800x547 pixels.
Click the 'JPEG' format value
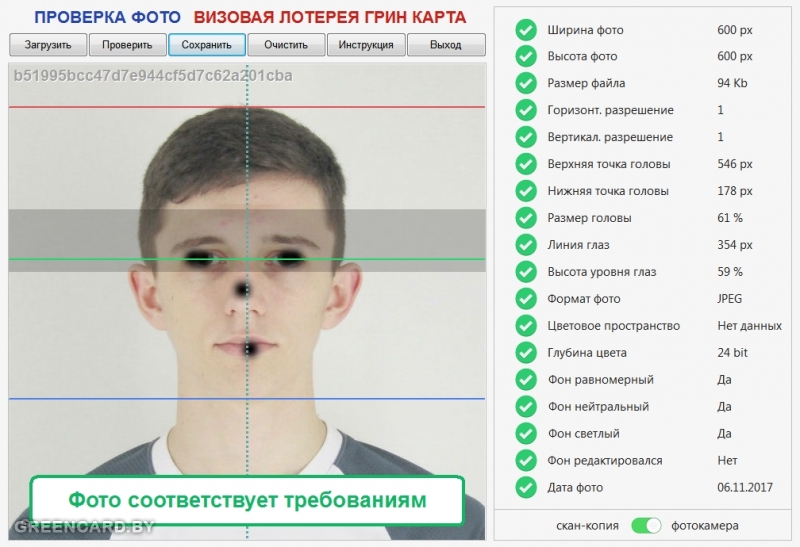(729, 299)
